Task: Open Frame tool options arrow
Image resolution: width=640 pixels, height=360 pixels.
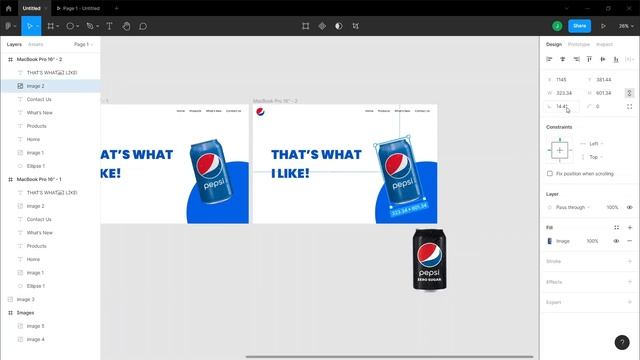Action: point(58,27)
